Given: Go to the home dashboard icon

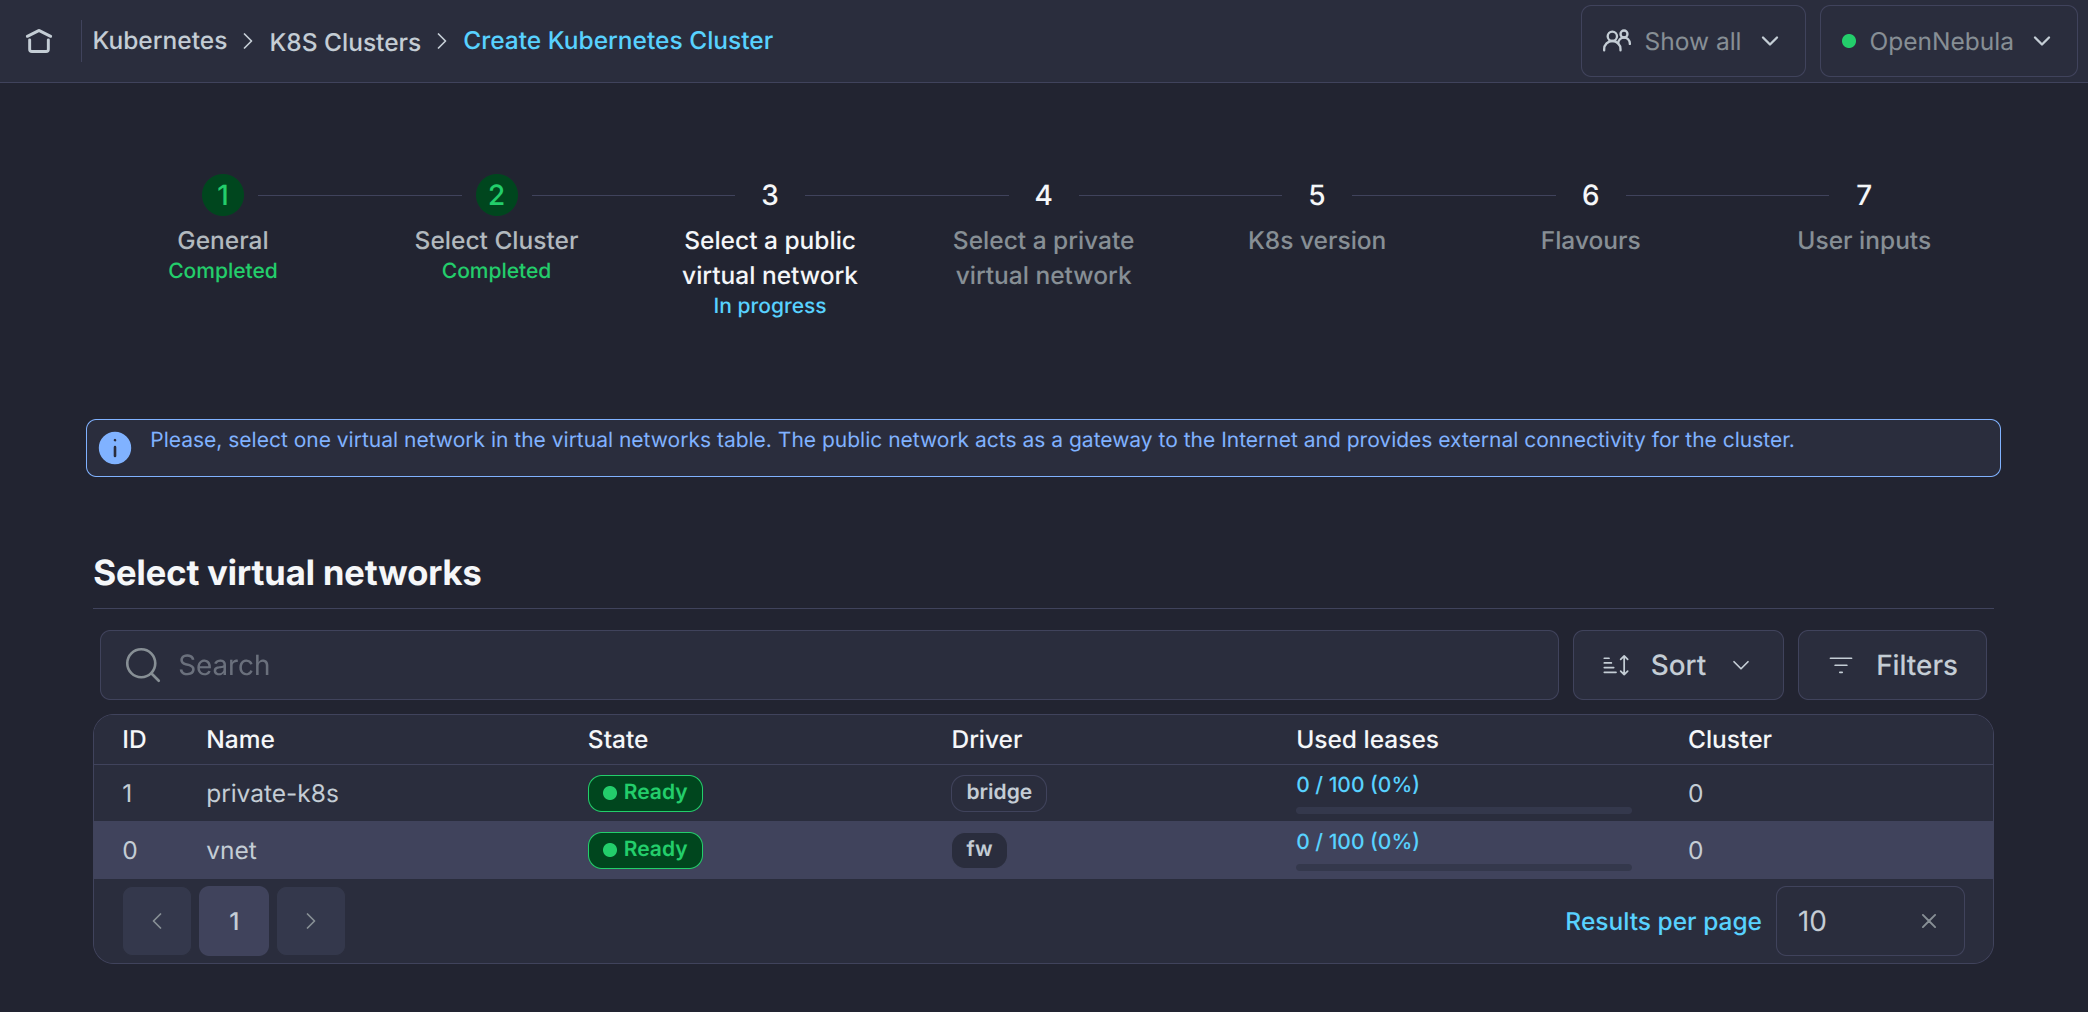Looking at the screenshot, I should tap(39, 41).
